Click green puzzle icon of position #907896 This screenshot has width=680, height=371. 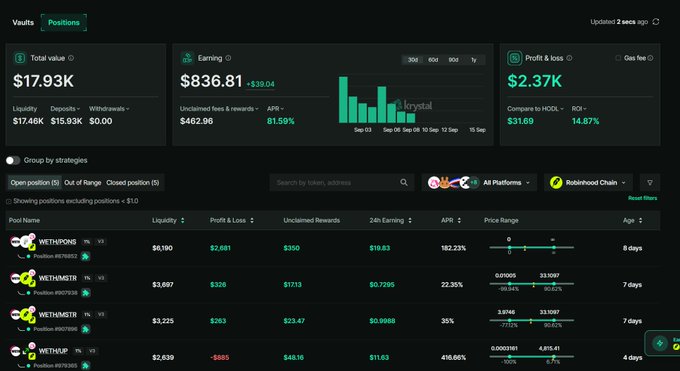(x=86, y=329)
